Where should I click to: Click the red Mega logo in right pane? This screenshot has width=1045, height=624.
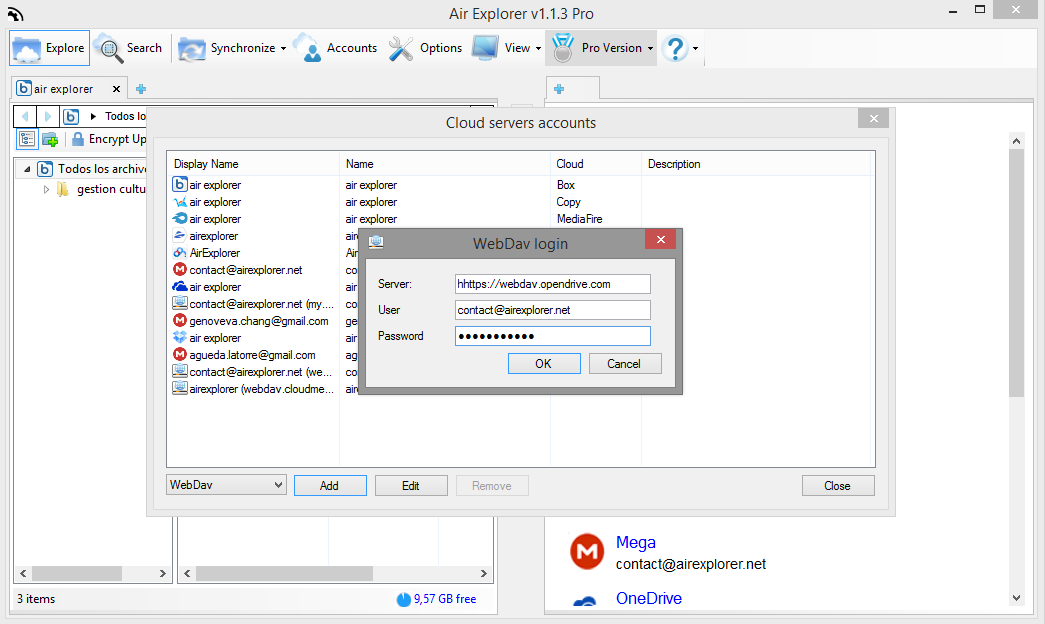click(x=587, y=551)
